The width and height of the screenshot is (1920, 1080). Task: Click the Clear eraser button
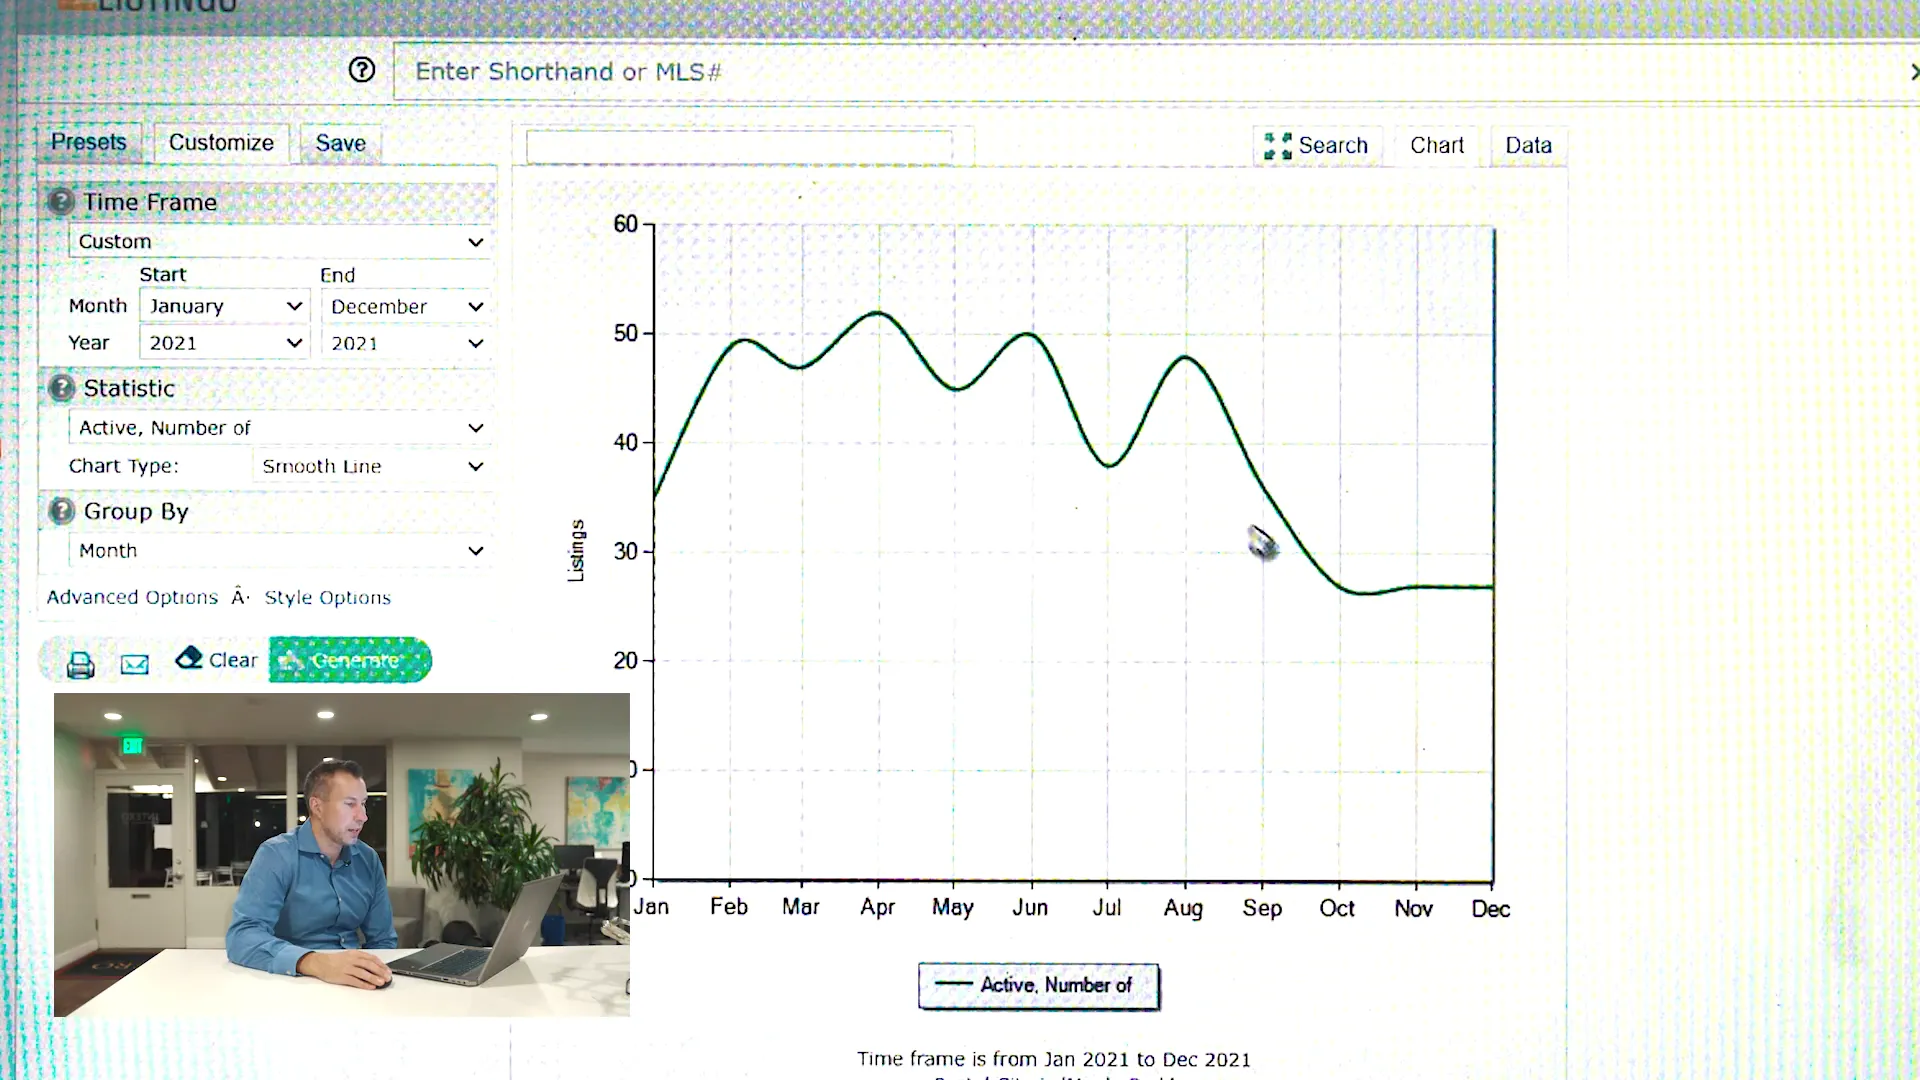[216, 659]
